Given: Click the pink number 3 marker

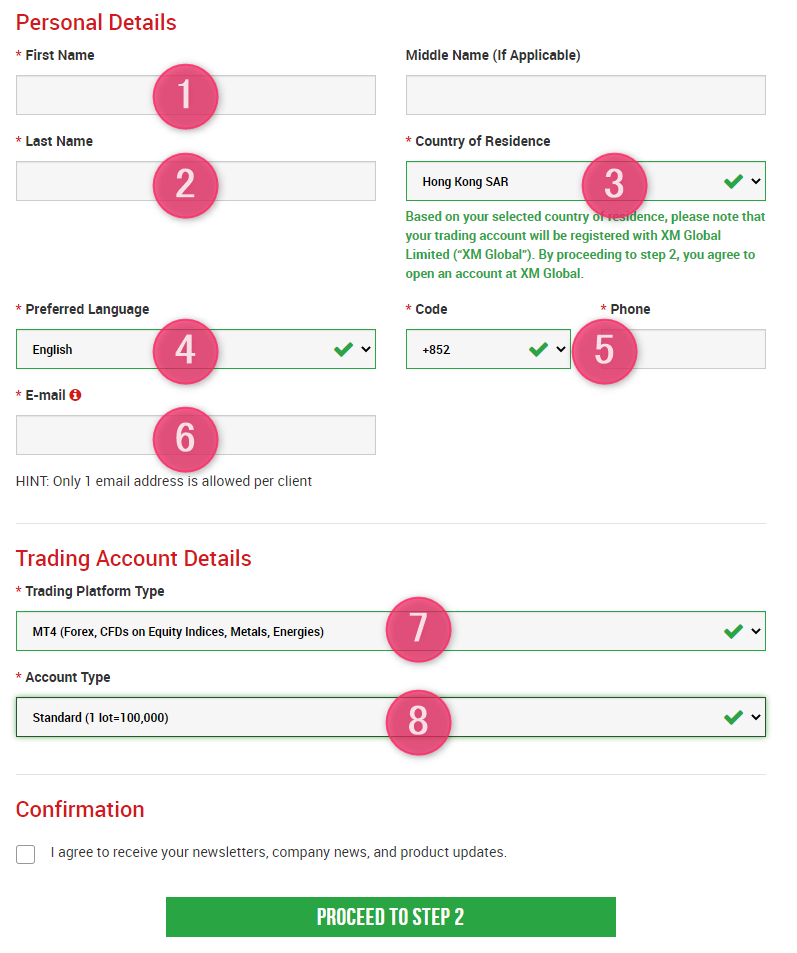Looking at the screenshot, I should [x=614, y=184].
